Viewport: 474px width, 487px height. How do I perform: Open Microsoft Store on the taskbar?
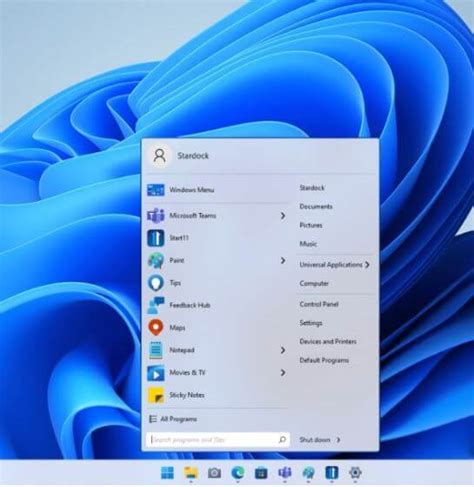[261, 472]
